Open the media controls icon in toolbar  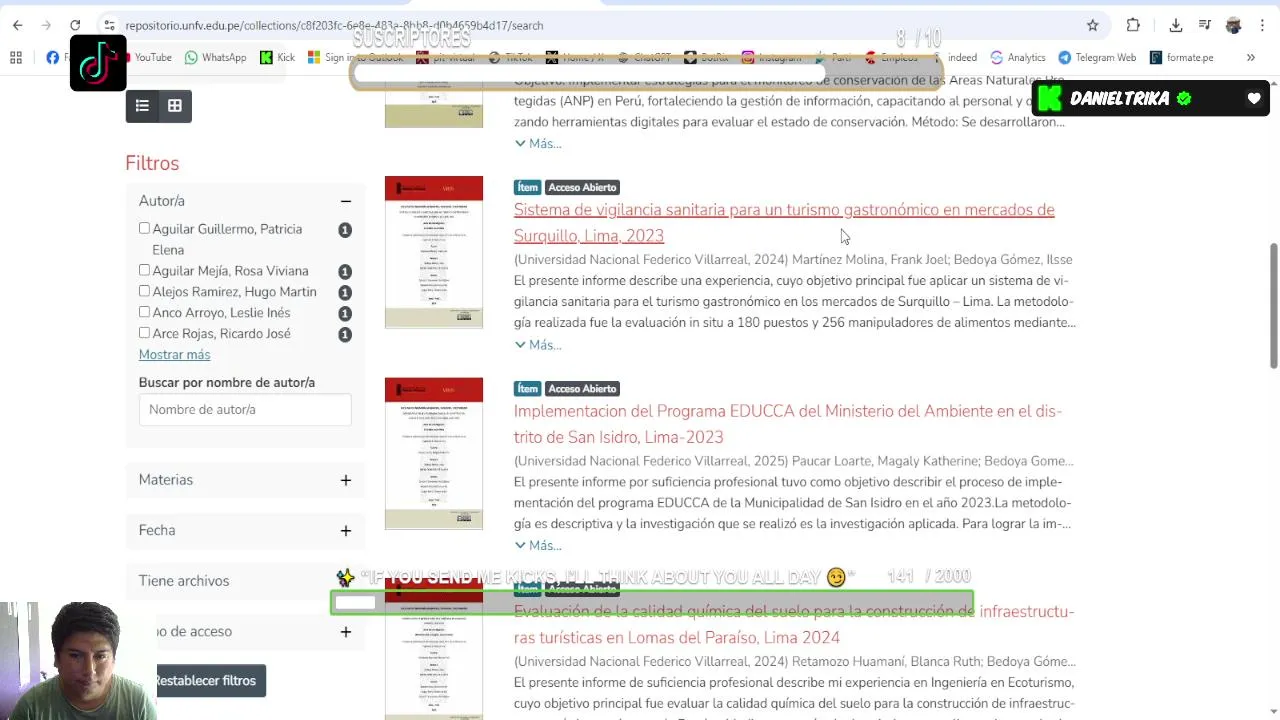1205,25
